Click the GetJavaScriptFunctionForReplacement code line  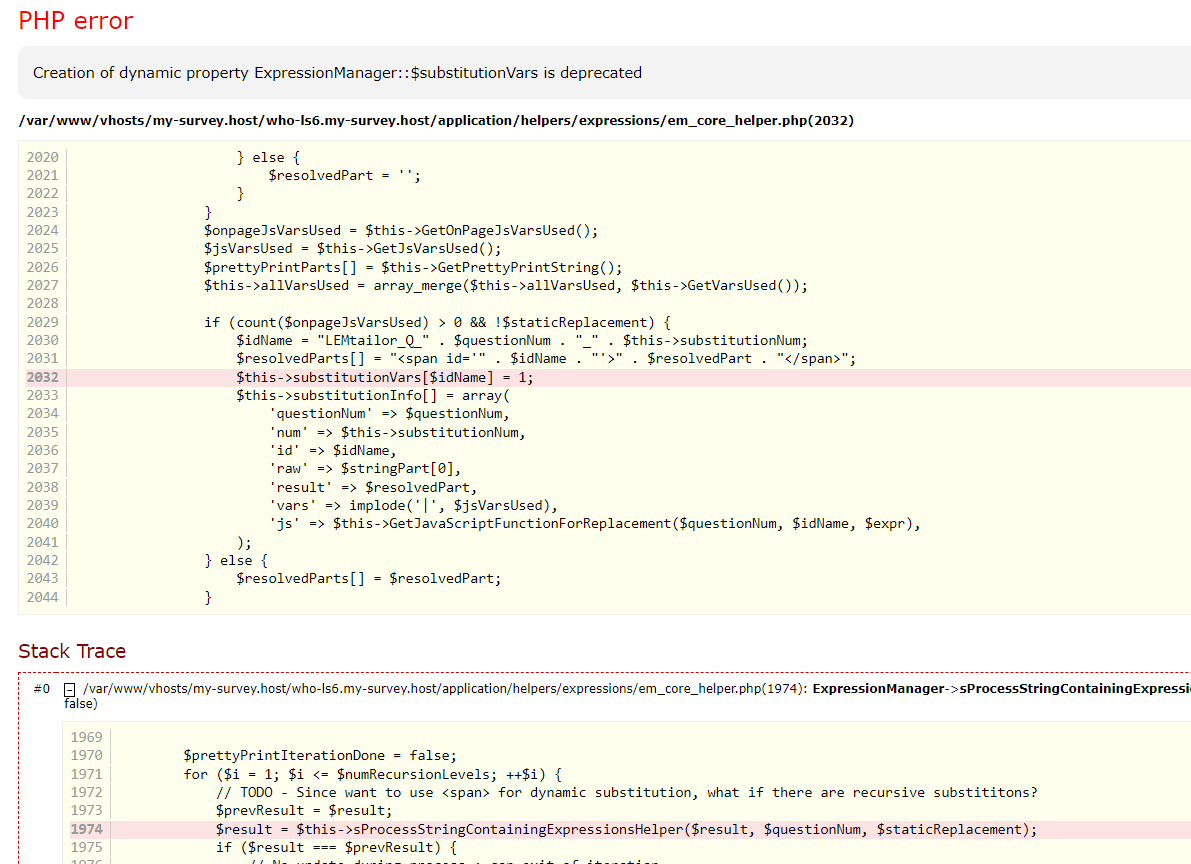click(594, 523)
